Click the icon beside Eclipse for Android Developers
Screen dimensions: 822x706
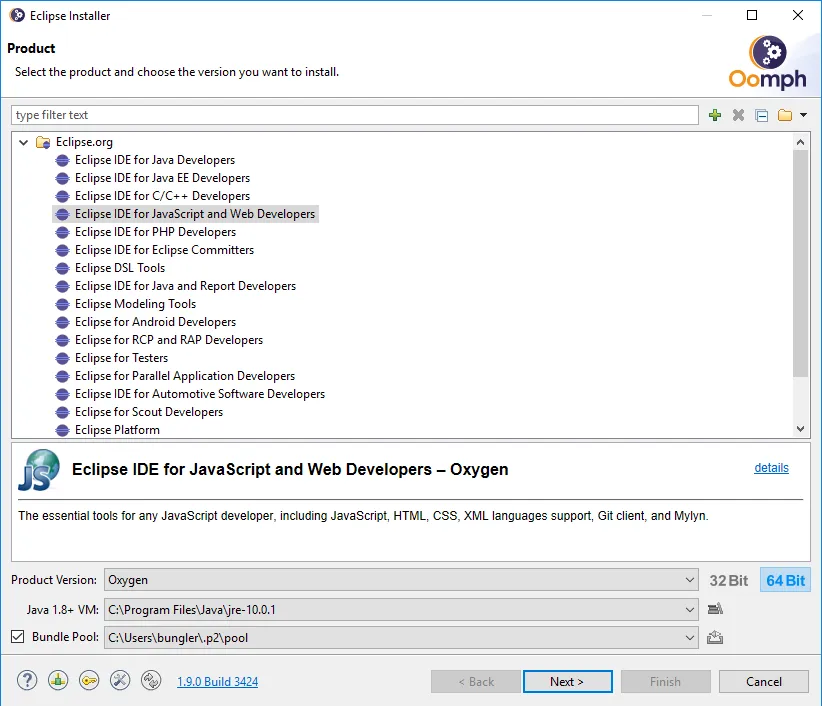62,322
